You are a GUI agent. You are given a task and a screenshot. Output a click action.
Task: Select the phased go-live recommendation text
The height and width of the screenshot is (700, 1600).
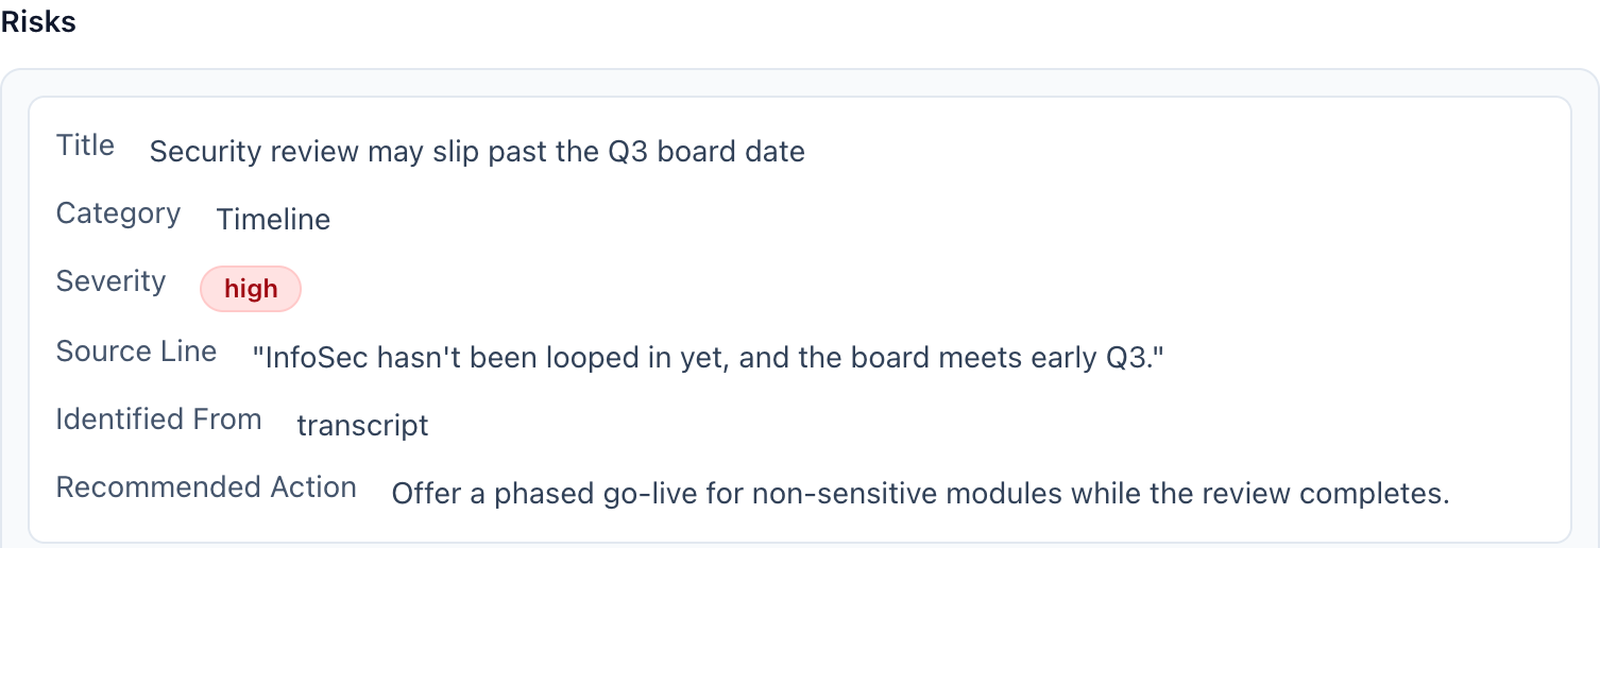pos(920,493)
